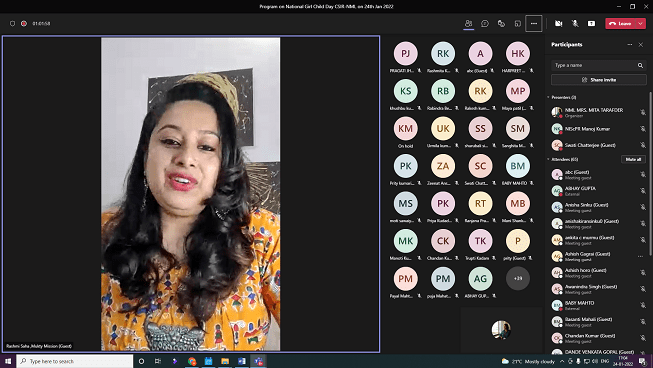Open more options for Ashish Gagrai (Guest)
Viewport: 653px width, 368px height.
[x=641, y=256]
